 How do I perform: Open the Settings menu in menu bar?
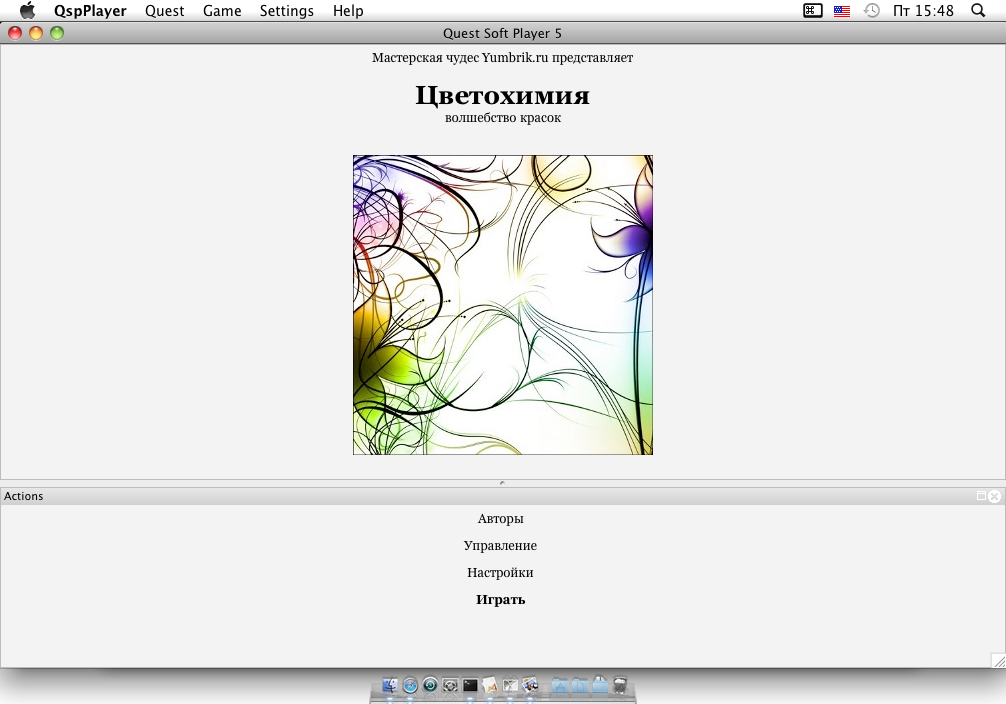pos(286,11)
